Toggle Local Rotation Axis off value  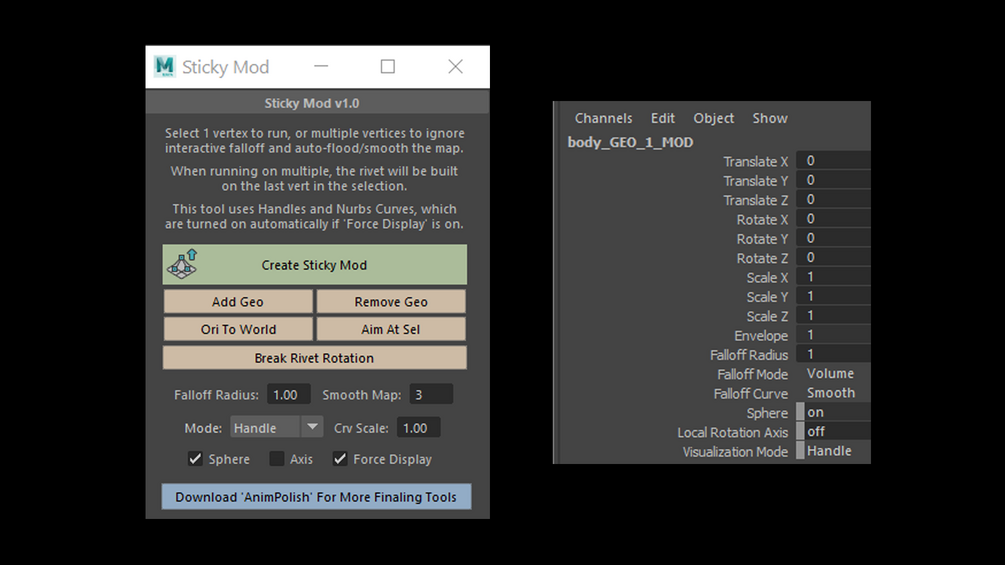(833, 431)
